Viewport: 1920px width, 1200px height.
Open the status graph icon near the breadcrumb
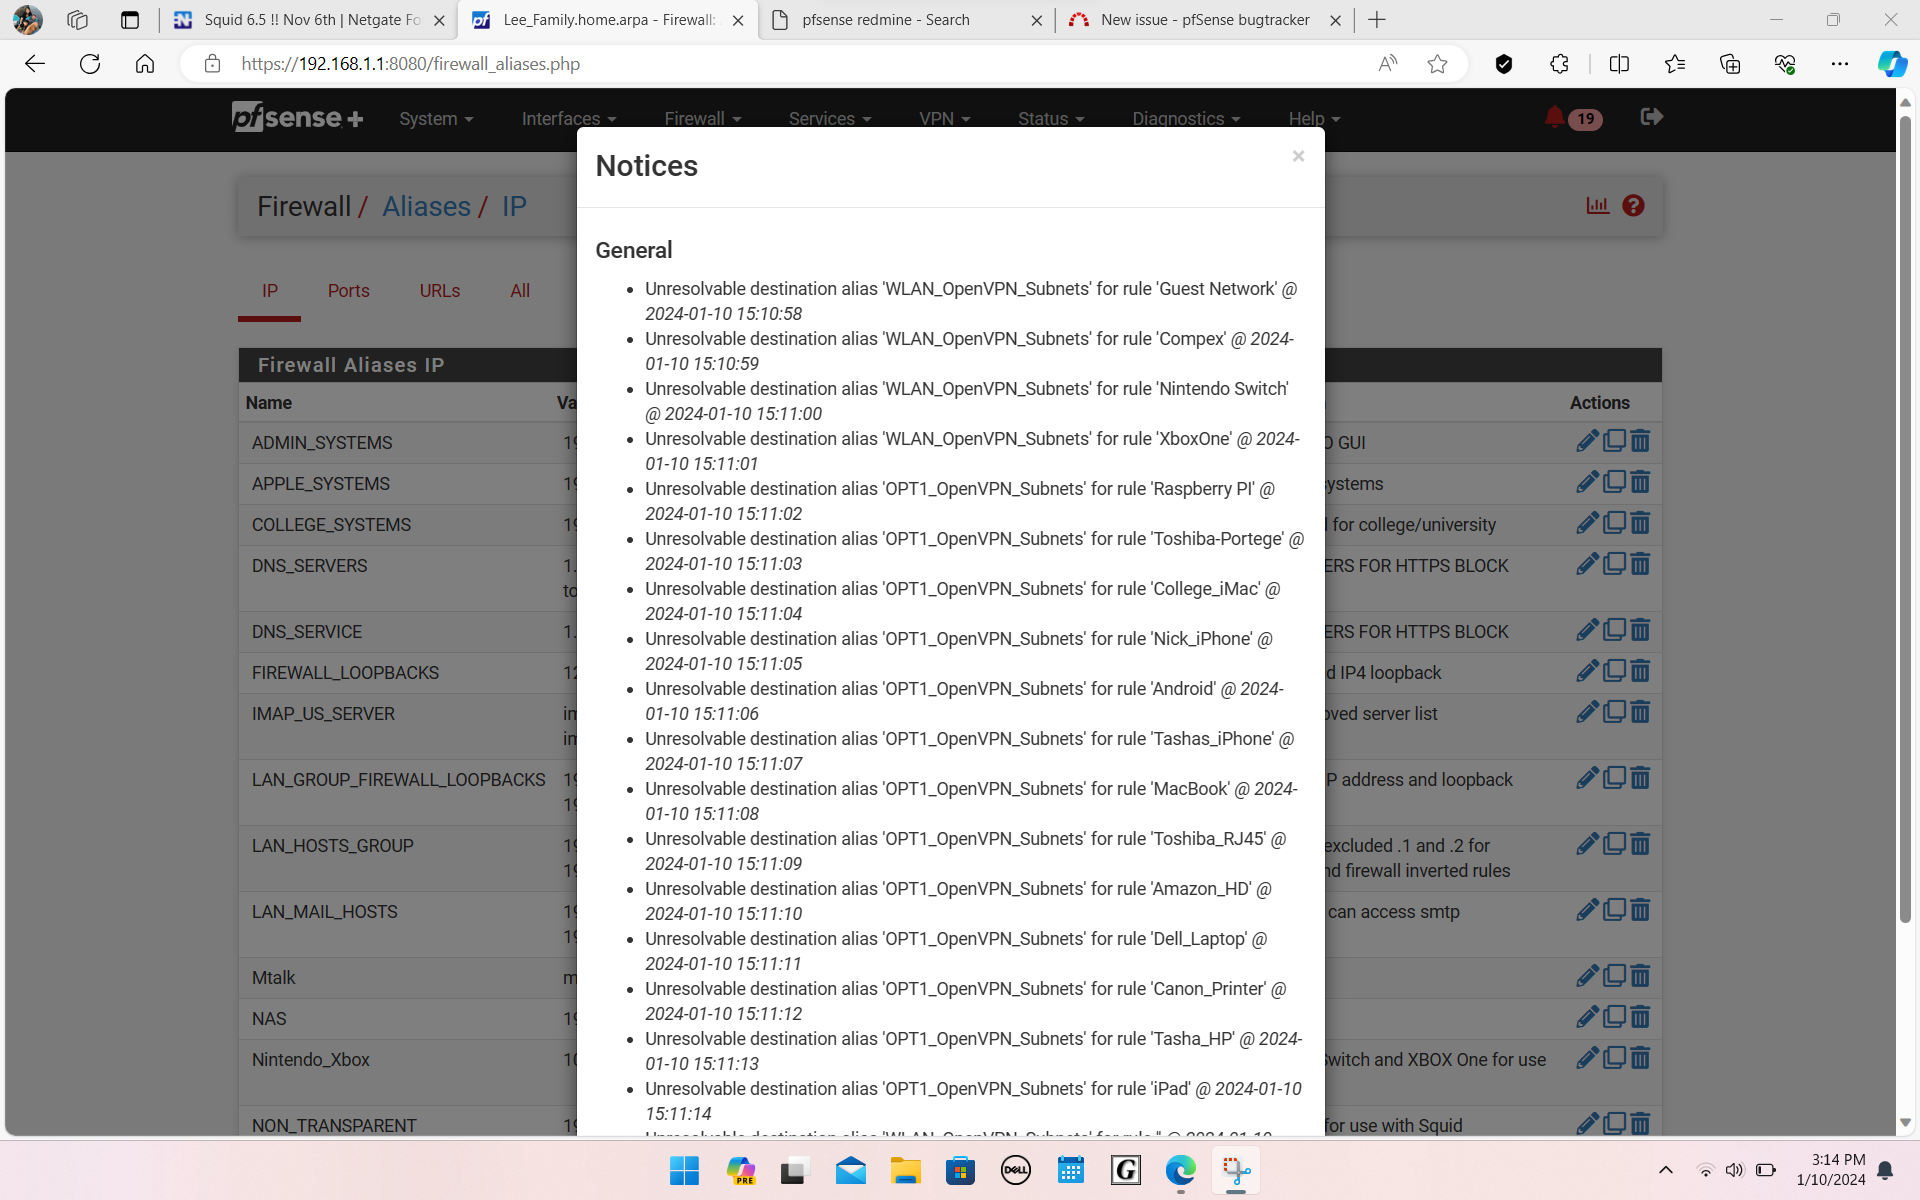[x=1597, y=205]
